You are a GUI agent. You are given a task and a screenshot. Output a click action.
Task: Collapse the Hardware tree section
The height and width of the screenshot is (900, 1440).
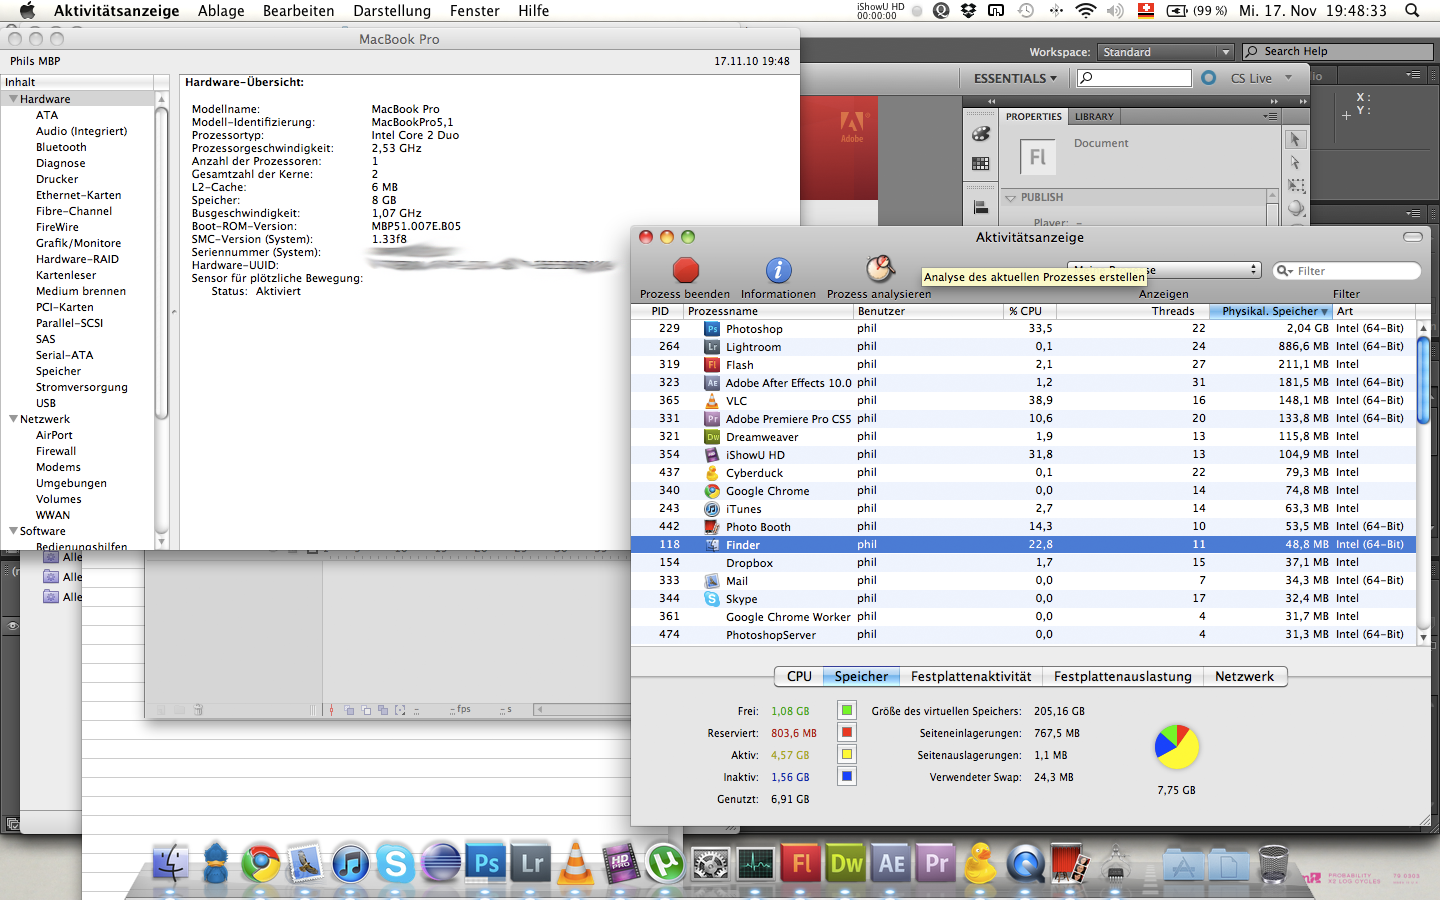click(13, 99)
